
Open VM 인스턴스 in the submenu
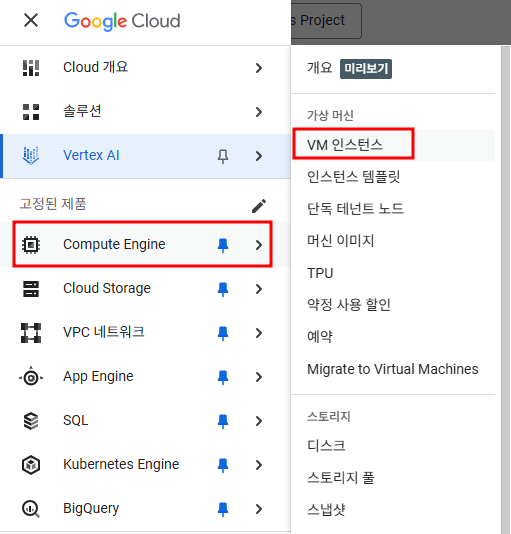[x=393, y=145]
